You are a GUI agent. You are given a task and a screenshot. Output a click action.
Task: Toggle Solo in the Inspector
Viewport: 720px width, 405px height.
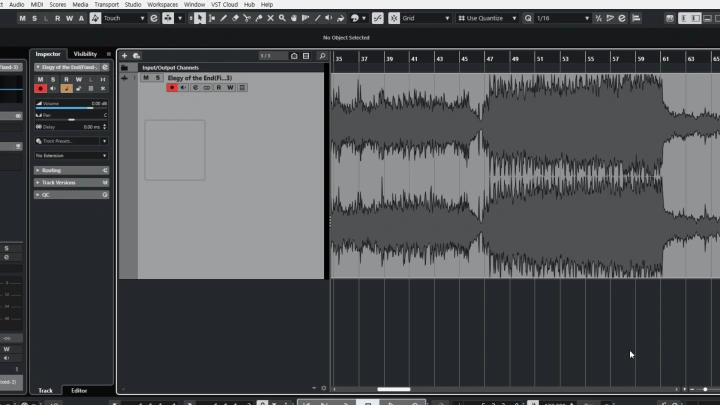[x=53, y=79]
